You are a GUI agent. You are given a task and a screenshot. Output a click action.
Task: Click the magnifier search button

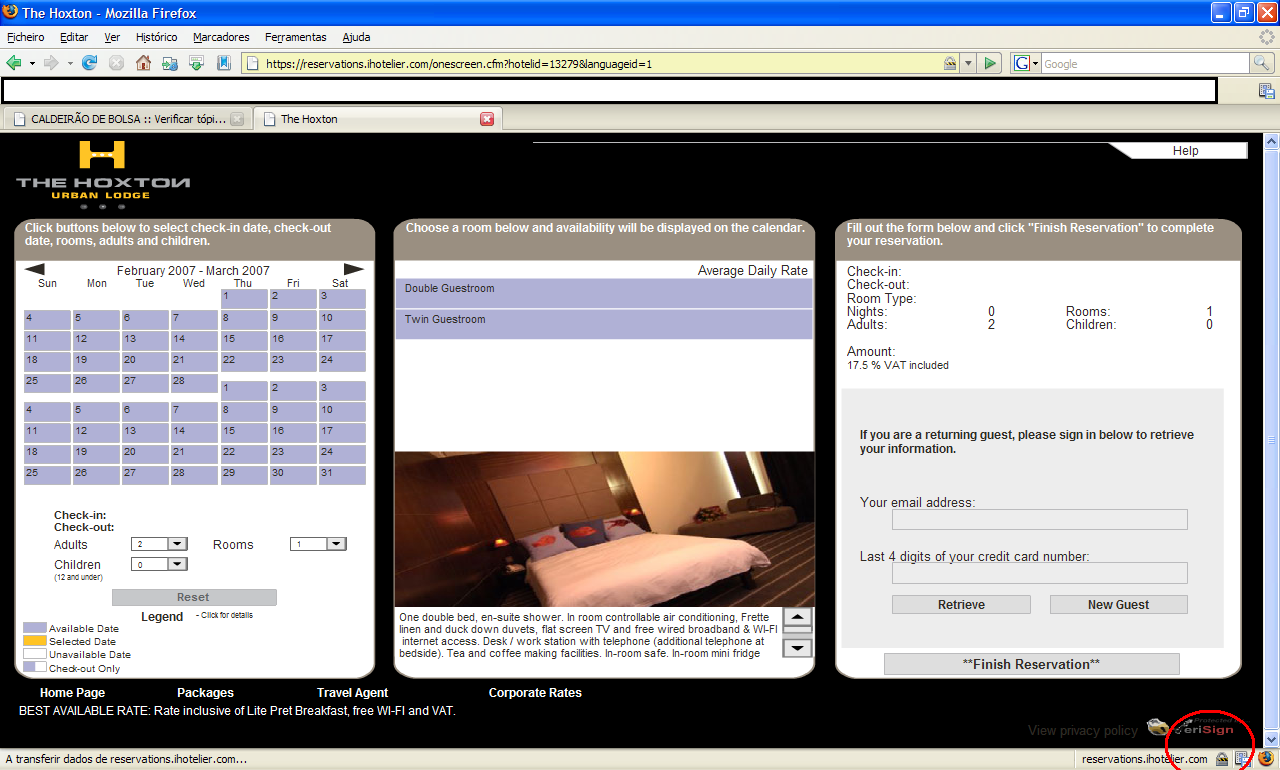point(1264,63)
